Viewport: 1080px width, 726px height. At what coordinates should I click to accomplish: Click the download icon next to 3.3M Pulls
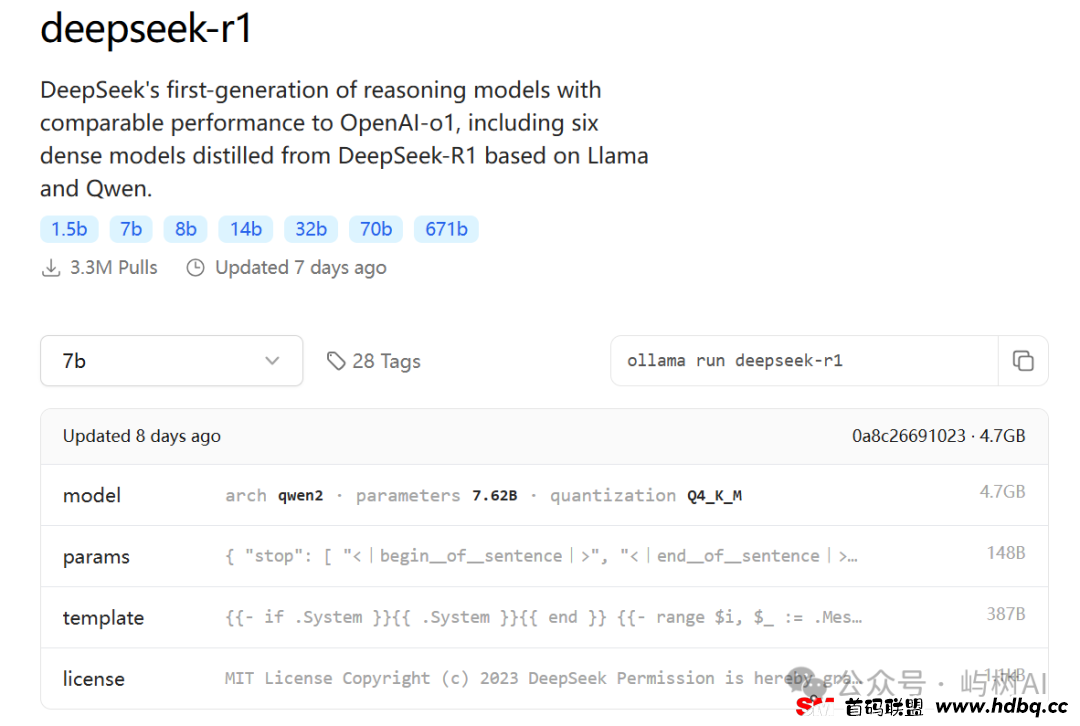51,268
